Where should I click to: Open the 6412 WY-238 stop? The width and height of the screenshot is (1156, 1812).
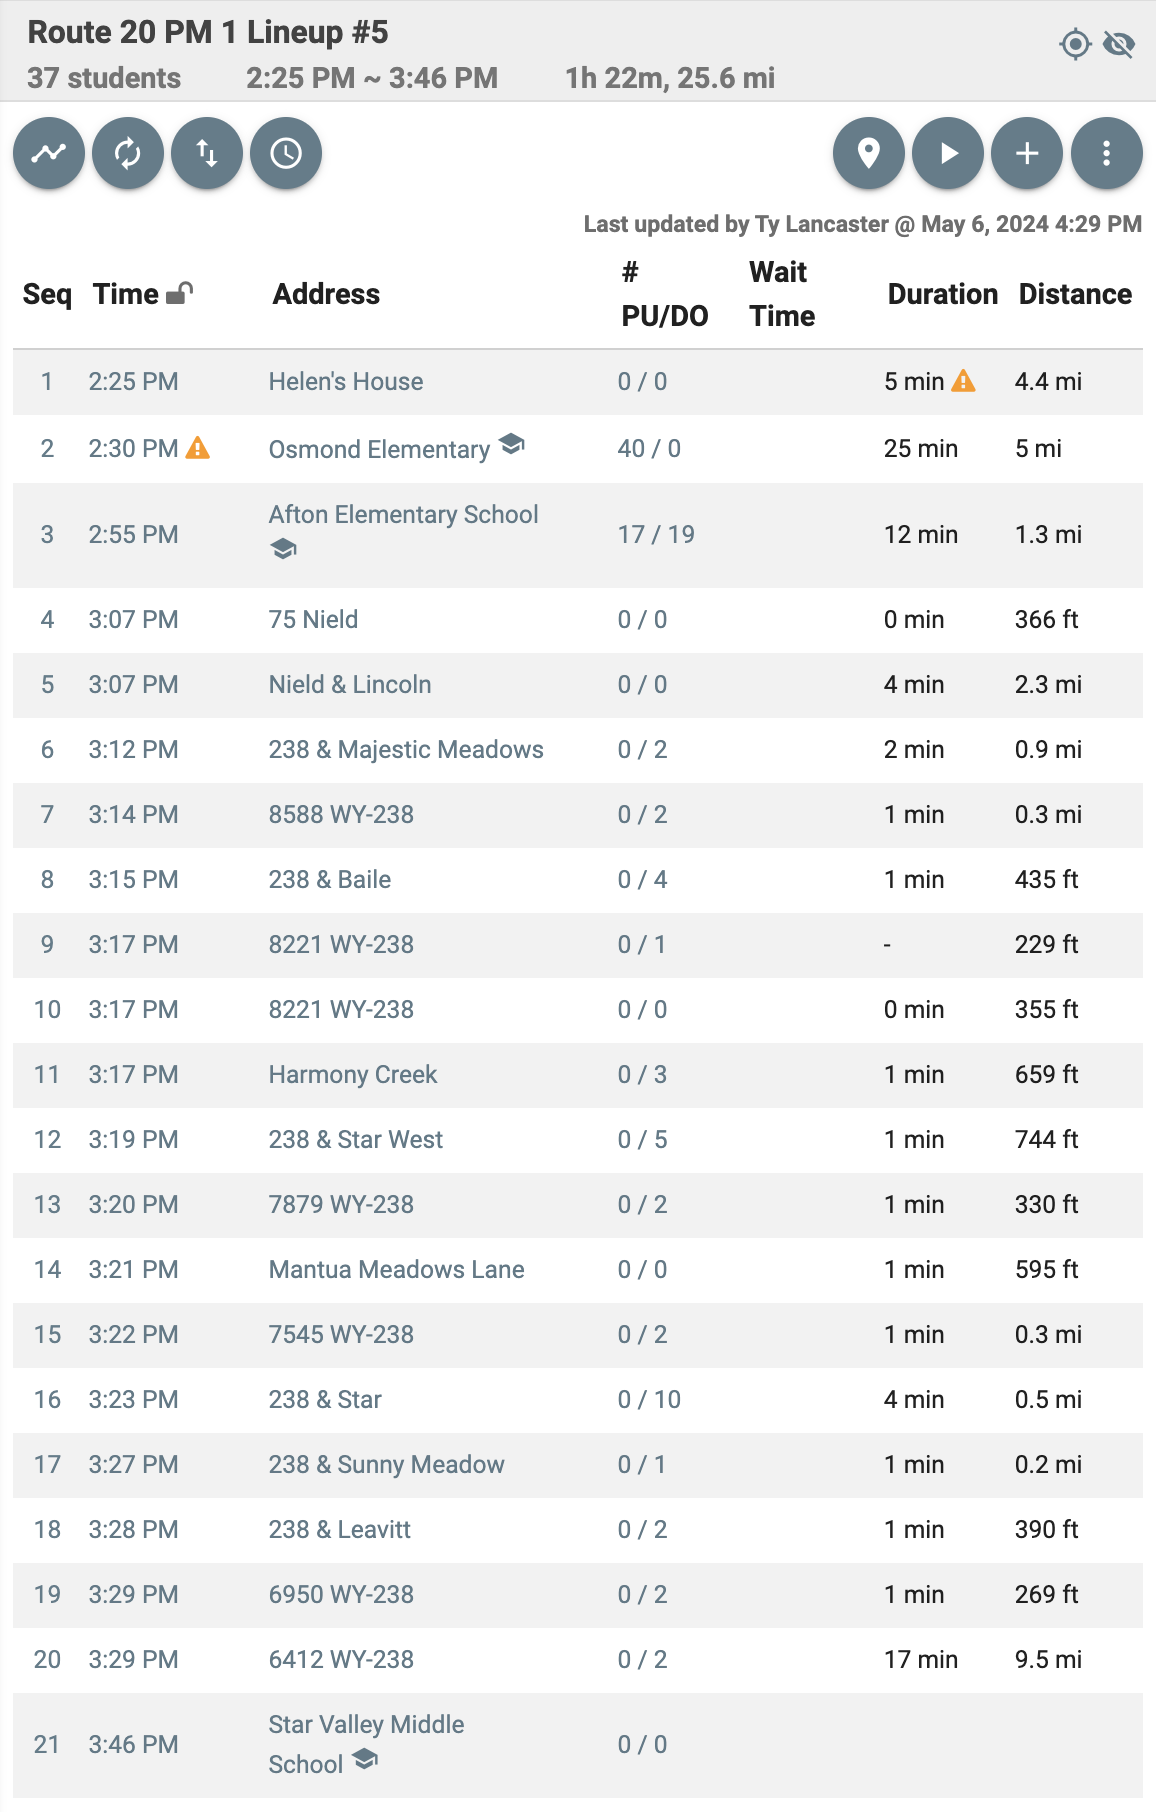(341, 1659)
